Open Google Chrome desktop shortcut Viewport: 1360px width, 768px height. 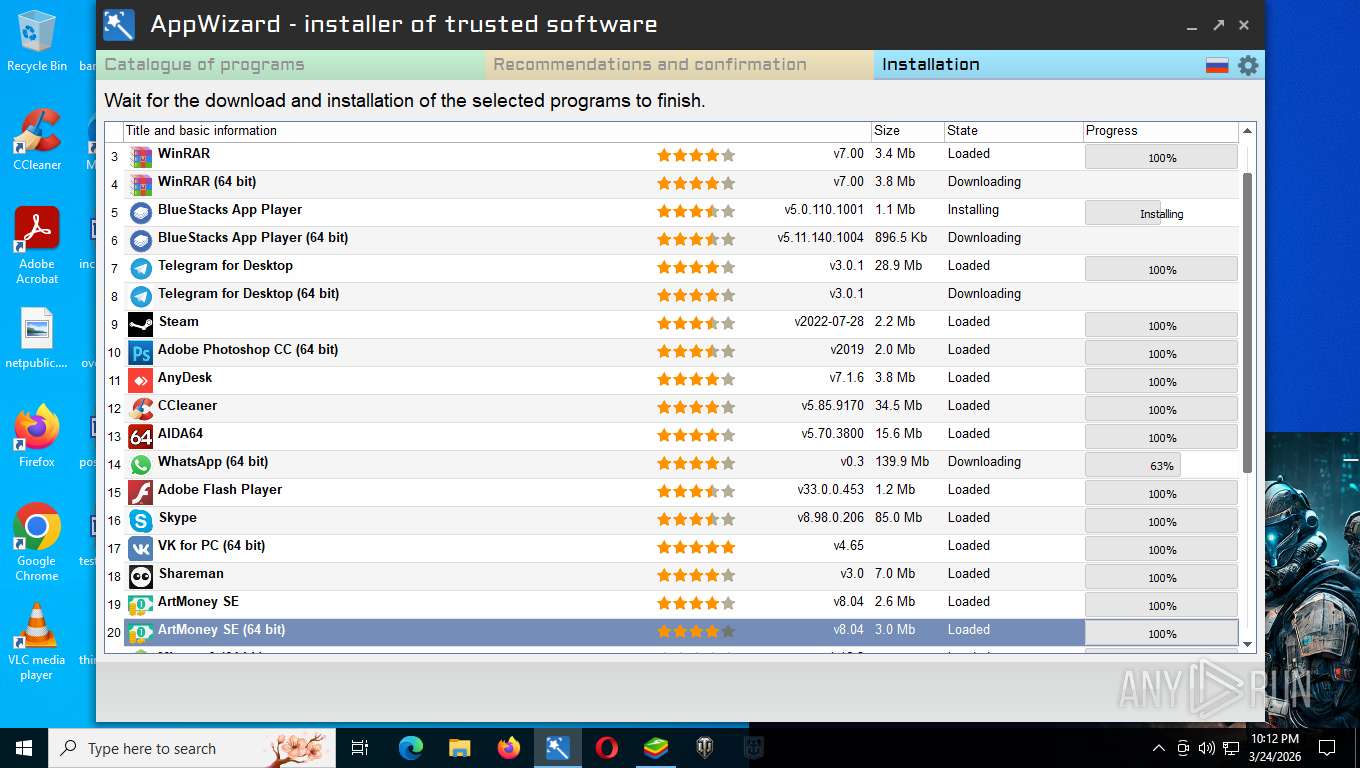37,541
